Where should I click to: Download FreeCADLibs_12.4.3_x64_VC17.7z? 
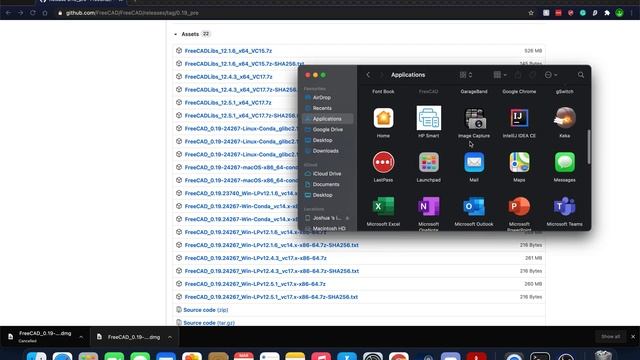228,77
